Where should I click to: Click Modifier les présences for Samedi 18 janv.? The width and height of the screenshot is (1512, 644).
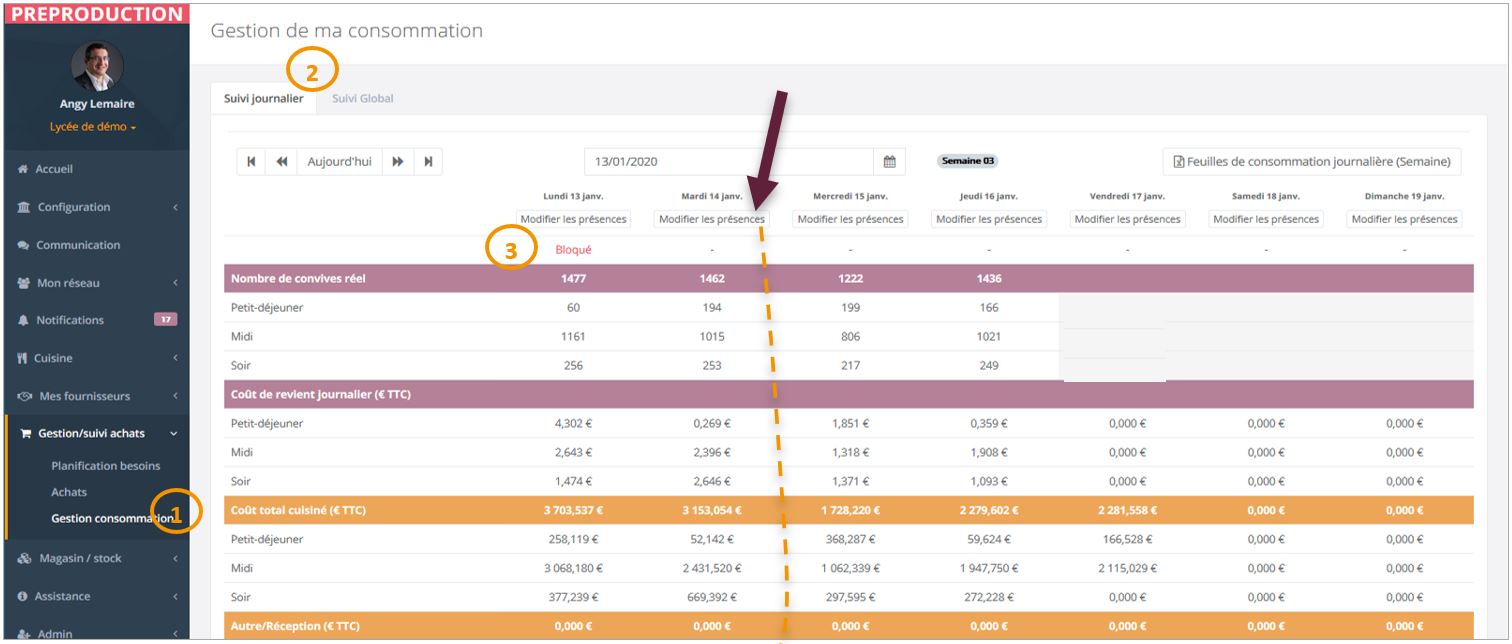click(1266, 219)
